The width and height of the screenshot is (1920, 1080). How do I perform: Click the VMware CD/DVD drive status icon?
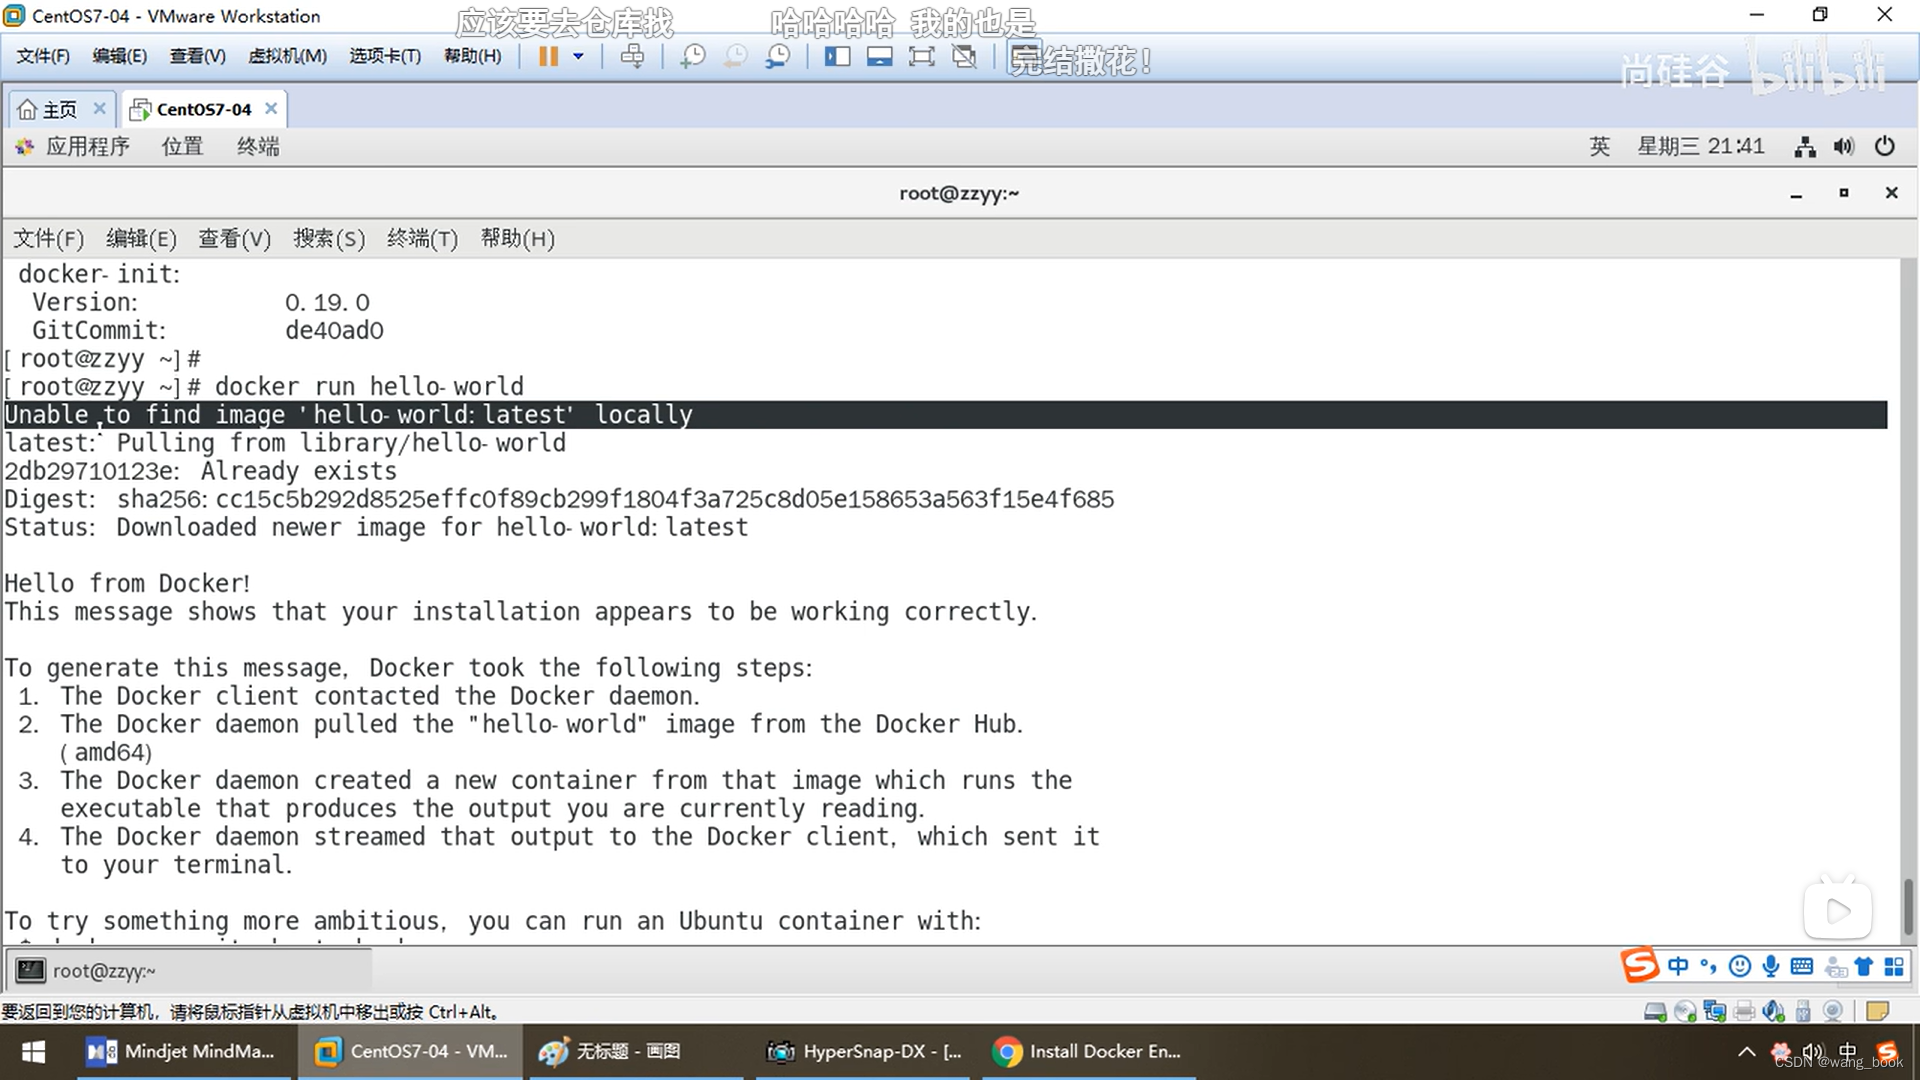(x=1685, y=1012)
